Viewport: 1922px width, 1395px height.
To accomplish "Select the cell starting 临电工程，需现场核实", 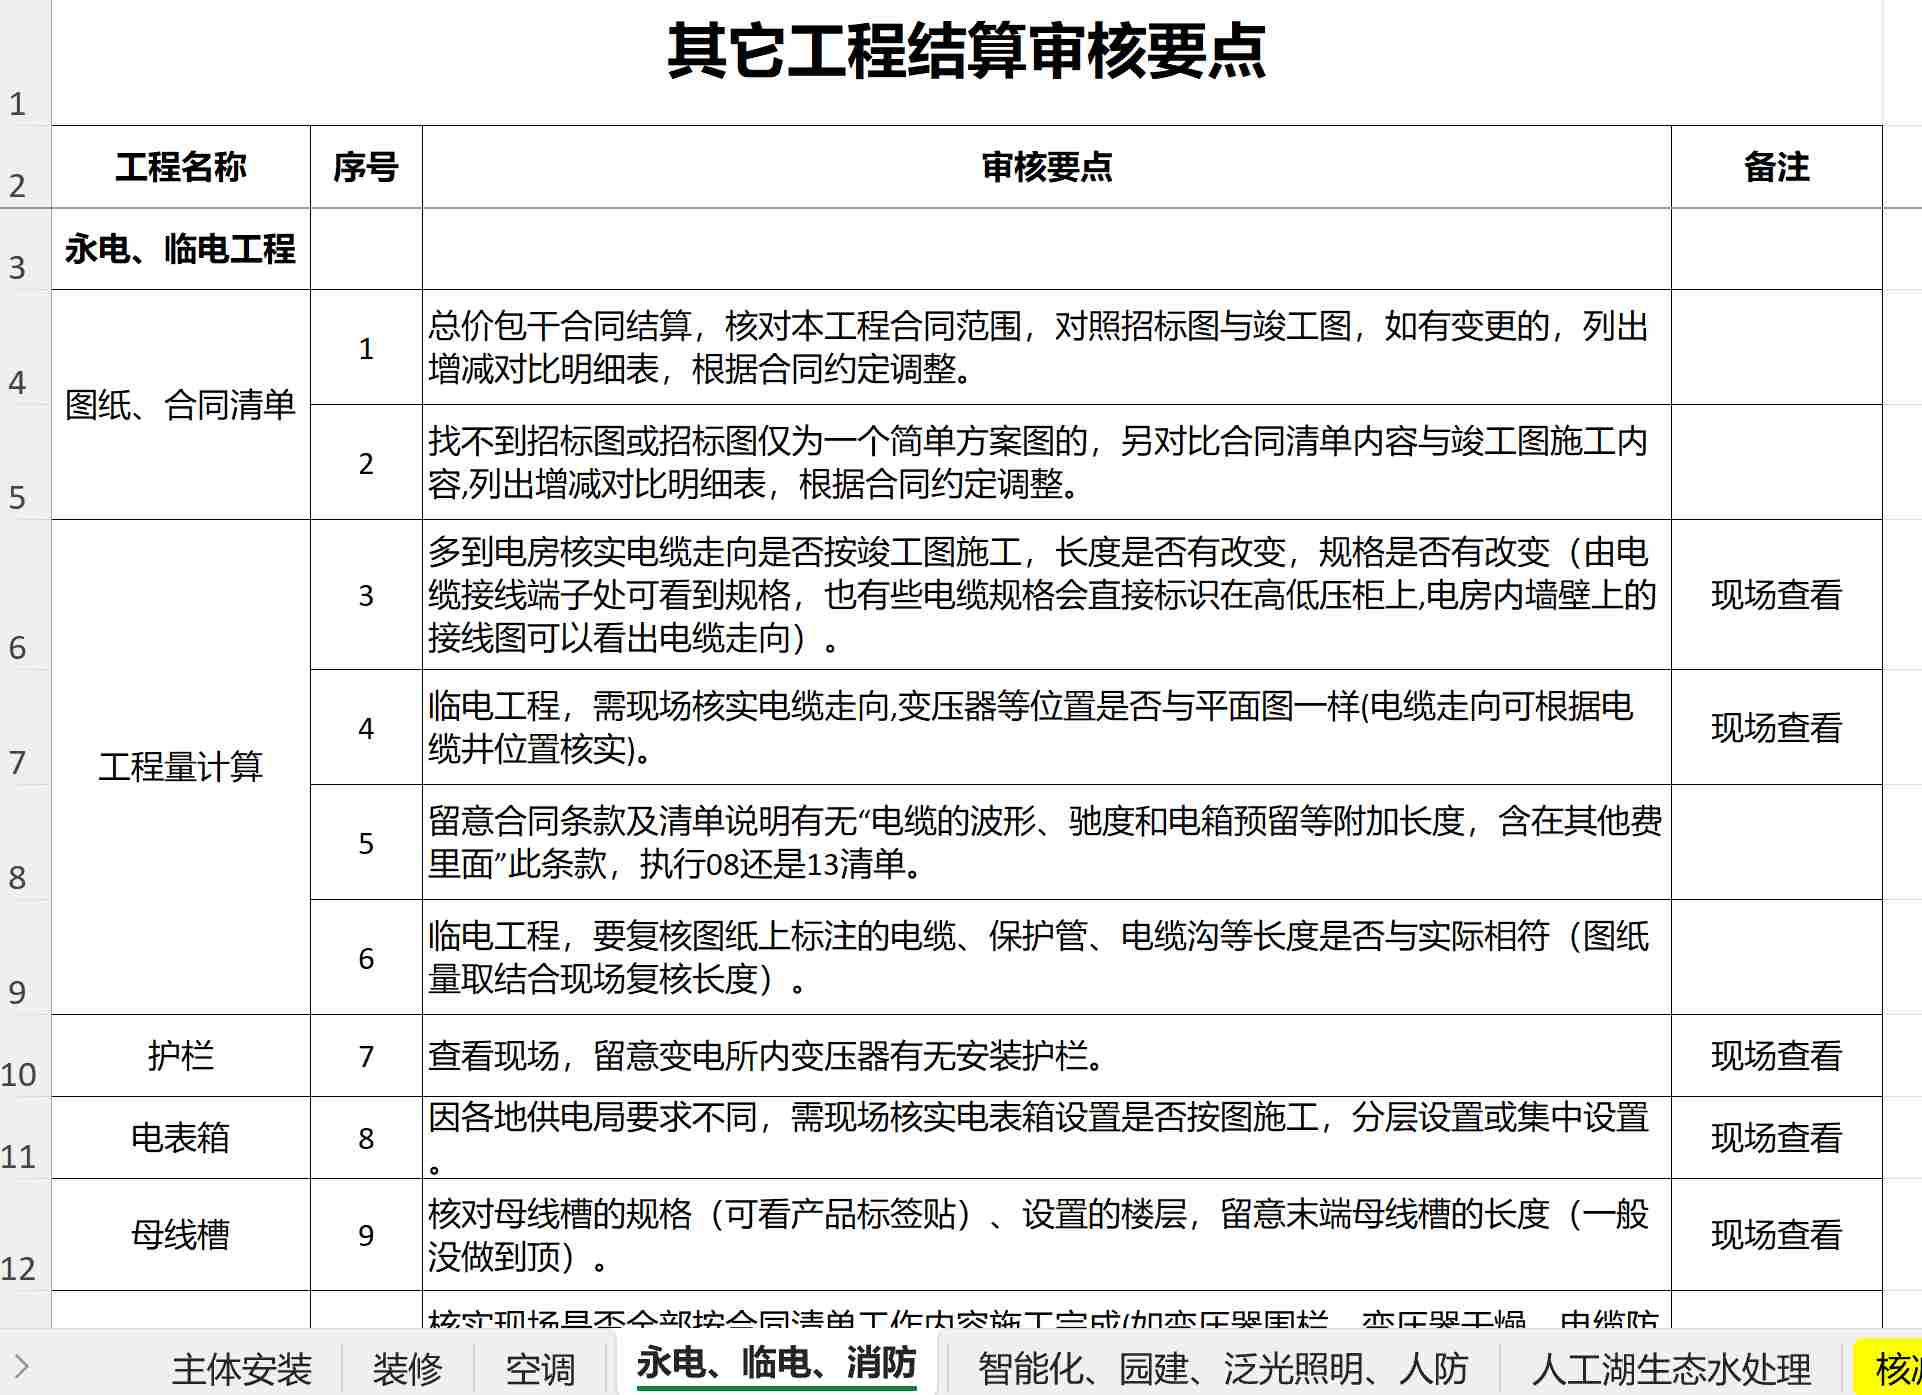I will tap(1047, 728).
